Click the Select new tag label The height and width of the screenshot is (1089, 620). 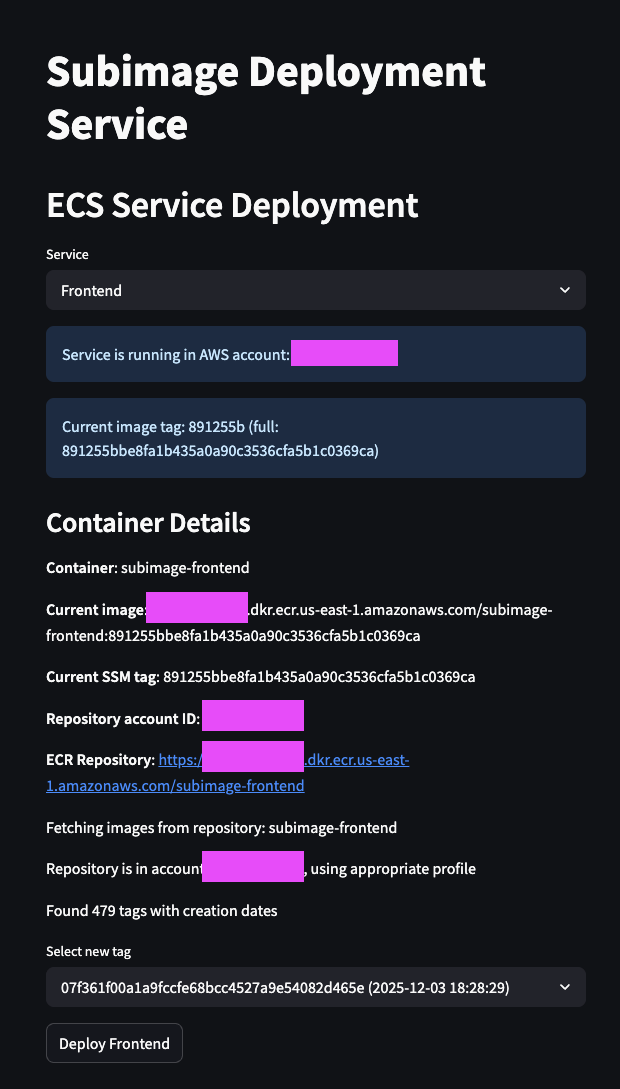point(88,952)
